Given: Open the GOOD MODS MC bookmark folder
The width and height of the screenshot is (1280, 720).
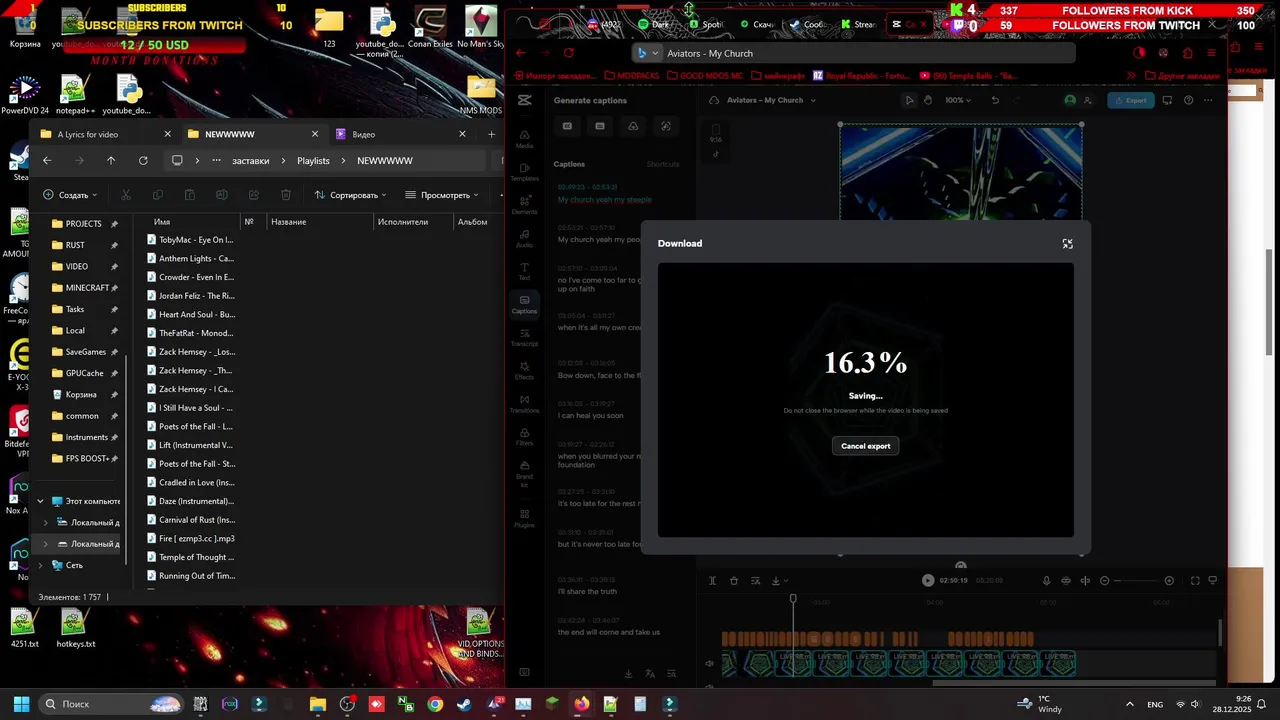Looking at the screenshot, I should point(705,75).
